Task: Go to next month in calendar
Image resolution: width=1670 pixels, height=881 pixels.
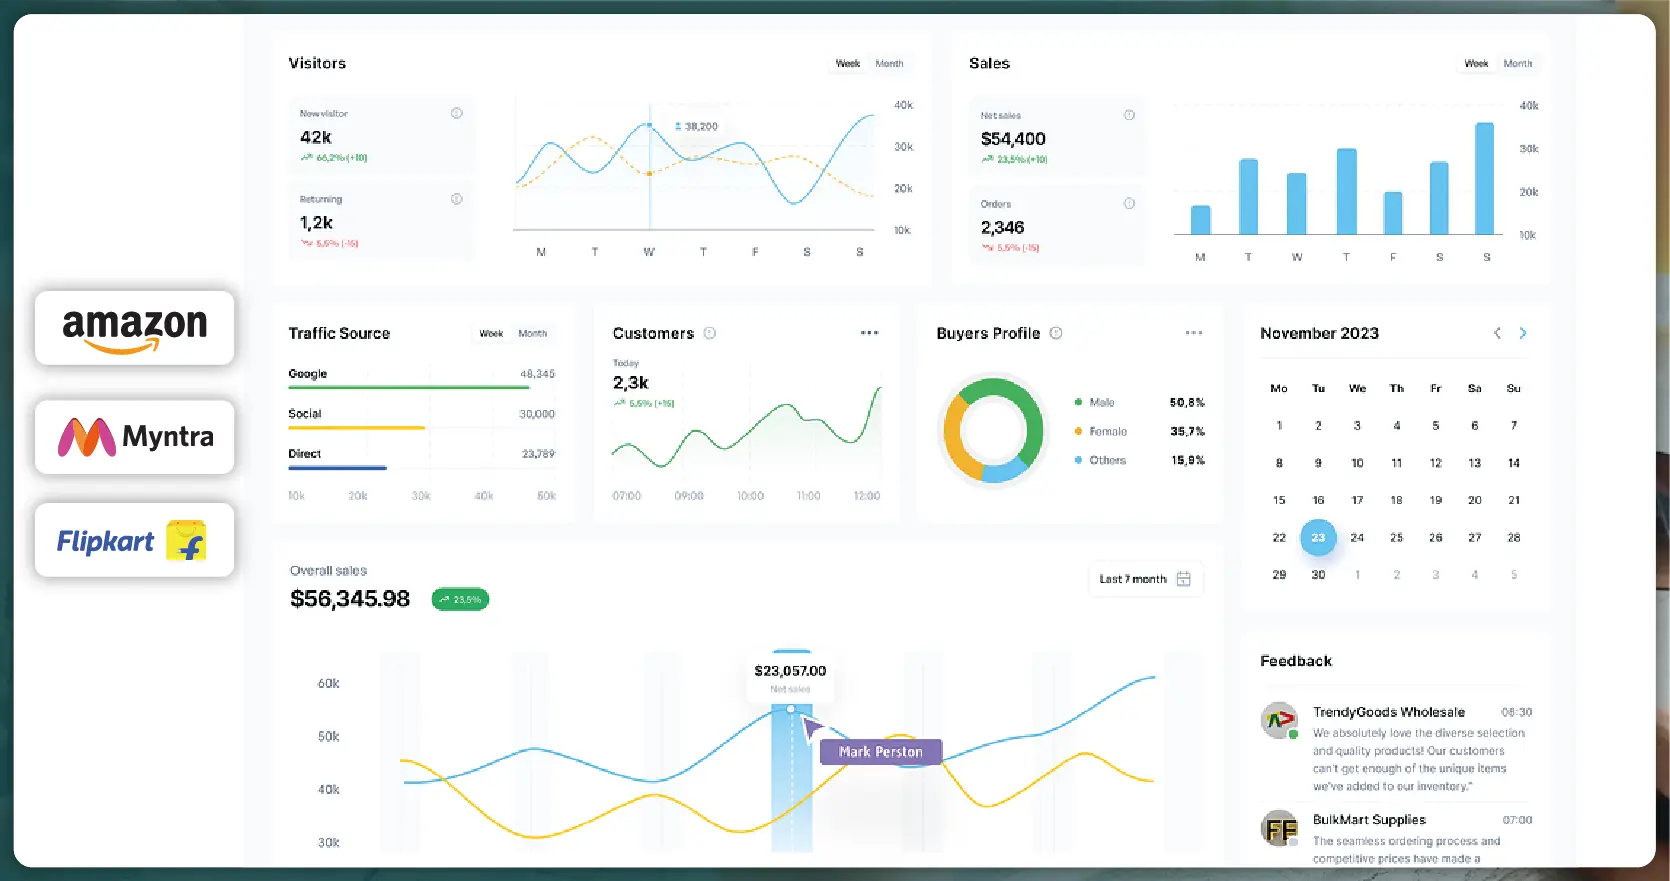Action: (x=1523, y=333)
